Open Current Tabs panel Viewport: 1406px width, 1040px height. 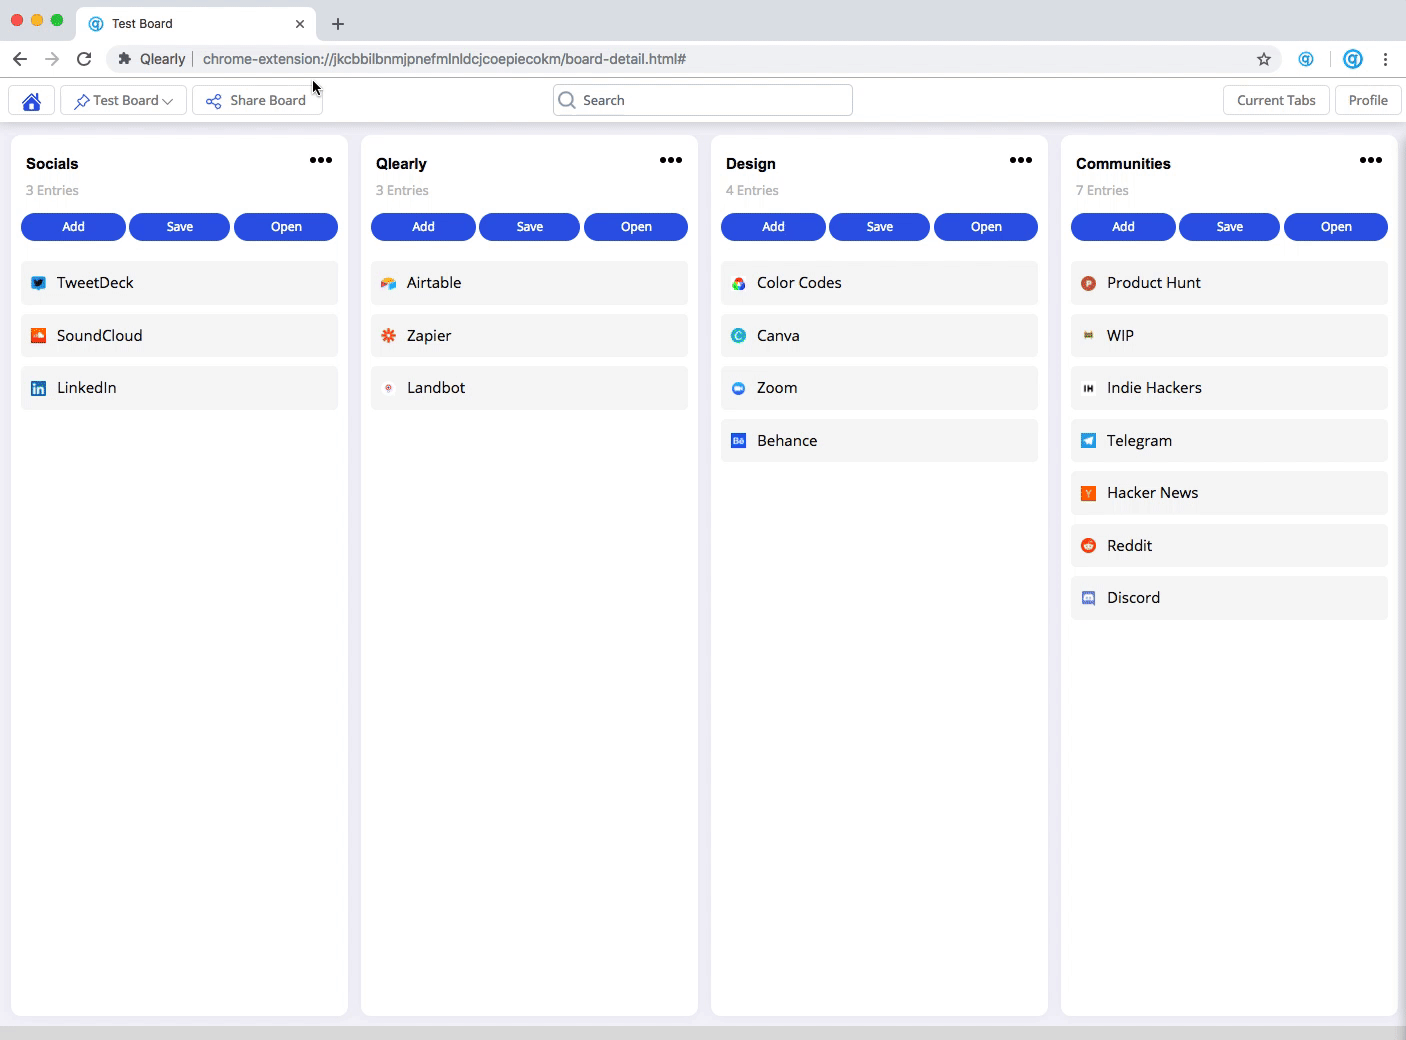pos(1276,100)
